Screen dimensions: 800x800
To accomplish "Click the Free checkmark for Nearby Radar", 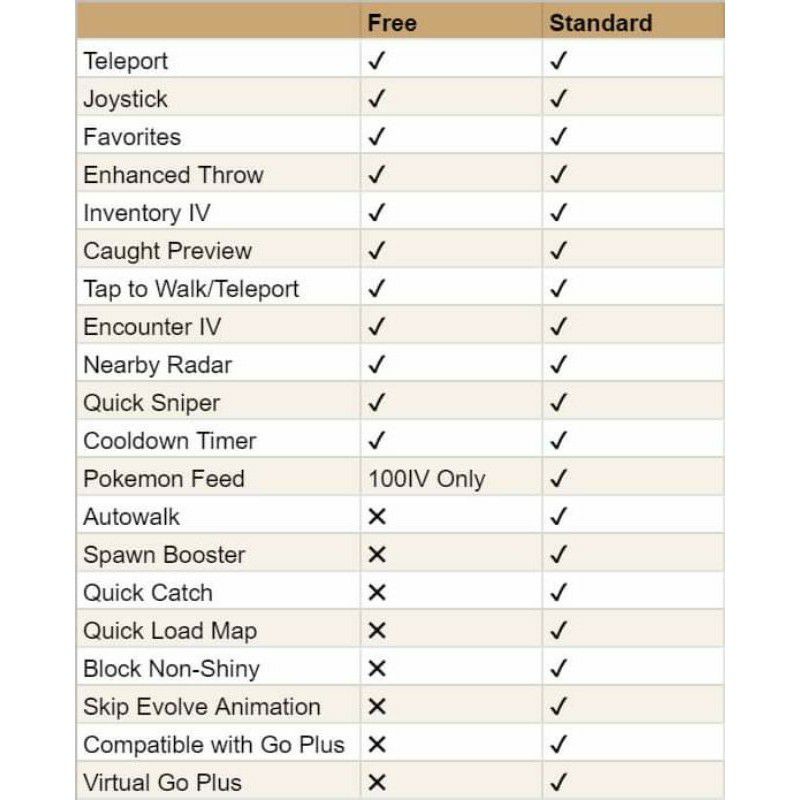I will point(377,364).
